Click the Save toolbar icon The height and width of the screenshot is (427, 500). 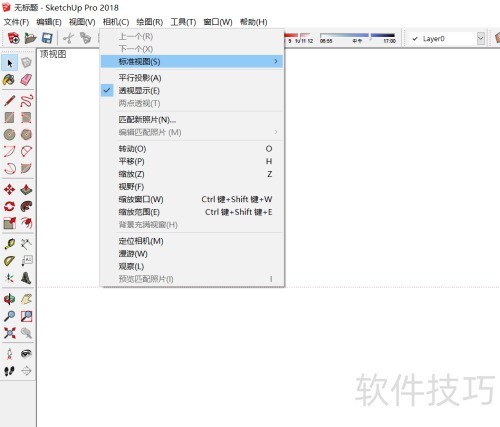coord(47,38)
